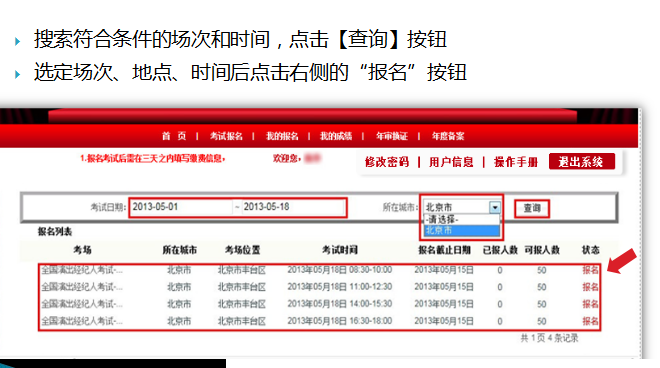Click 报名 for the 16:30-18:00 session
Viewport: 660px width, 368px height.
pyautogui.click(x=590, y=321)
